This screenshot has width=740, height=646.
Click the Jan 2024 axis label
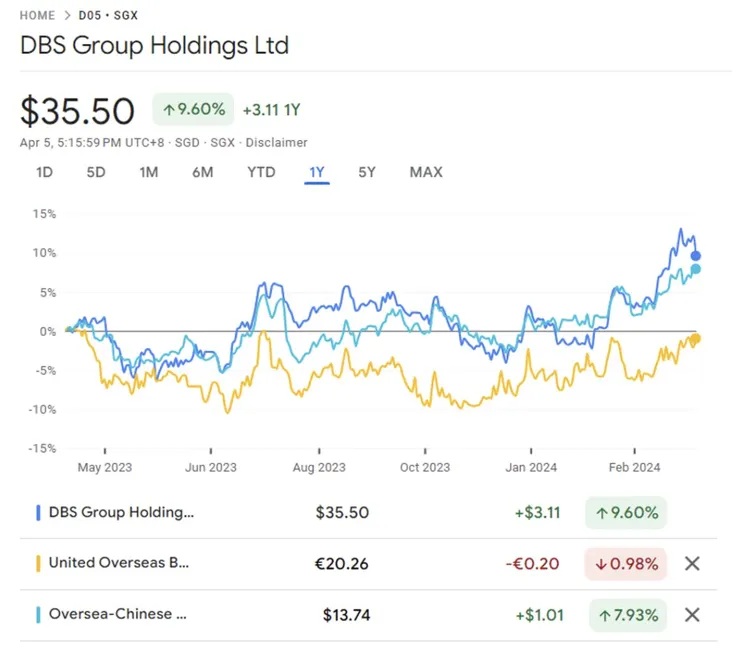coord(531,467)
